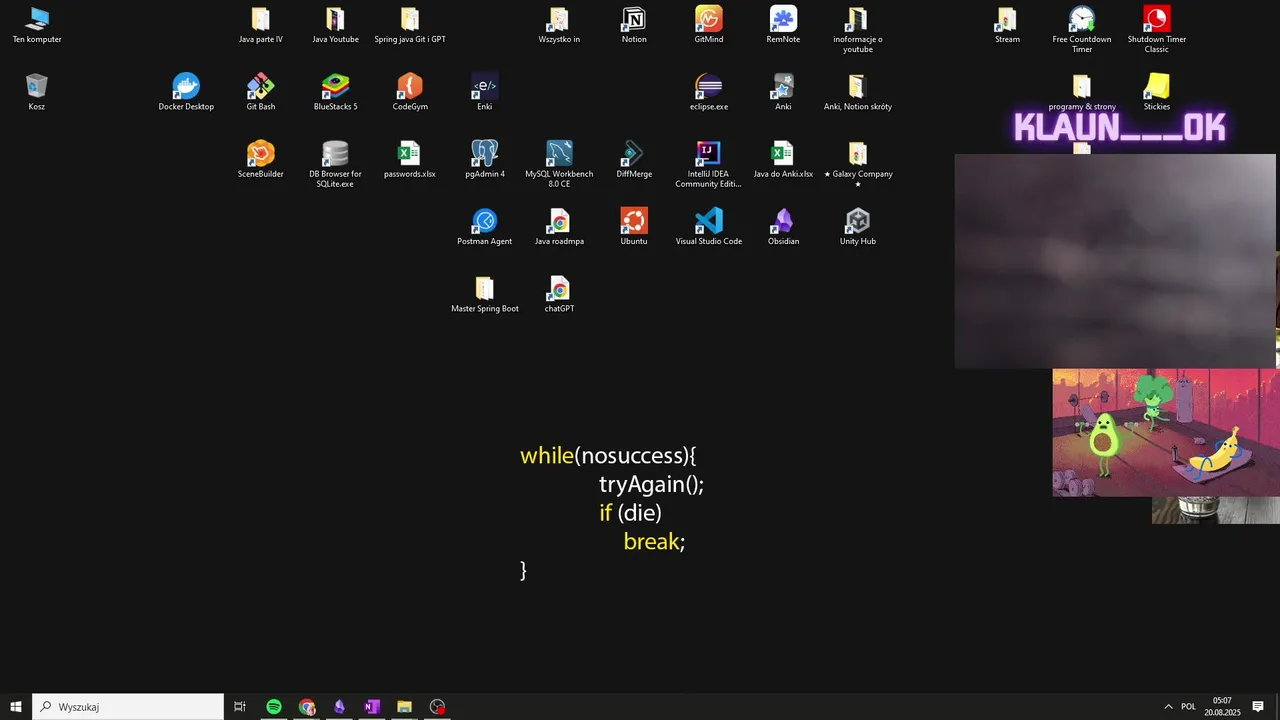The image size is (1280, 720).
Task: Open Java do Anki.xlsx file
Action: (x=783, y=159)
